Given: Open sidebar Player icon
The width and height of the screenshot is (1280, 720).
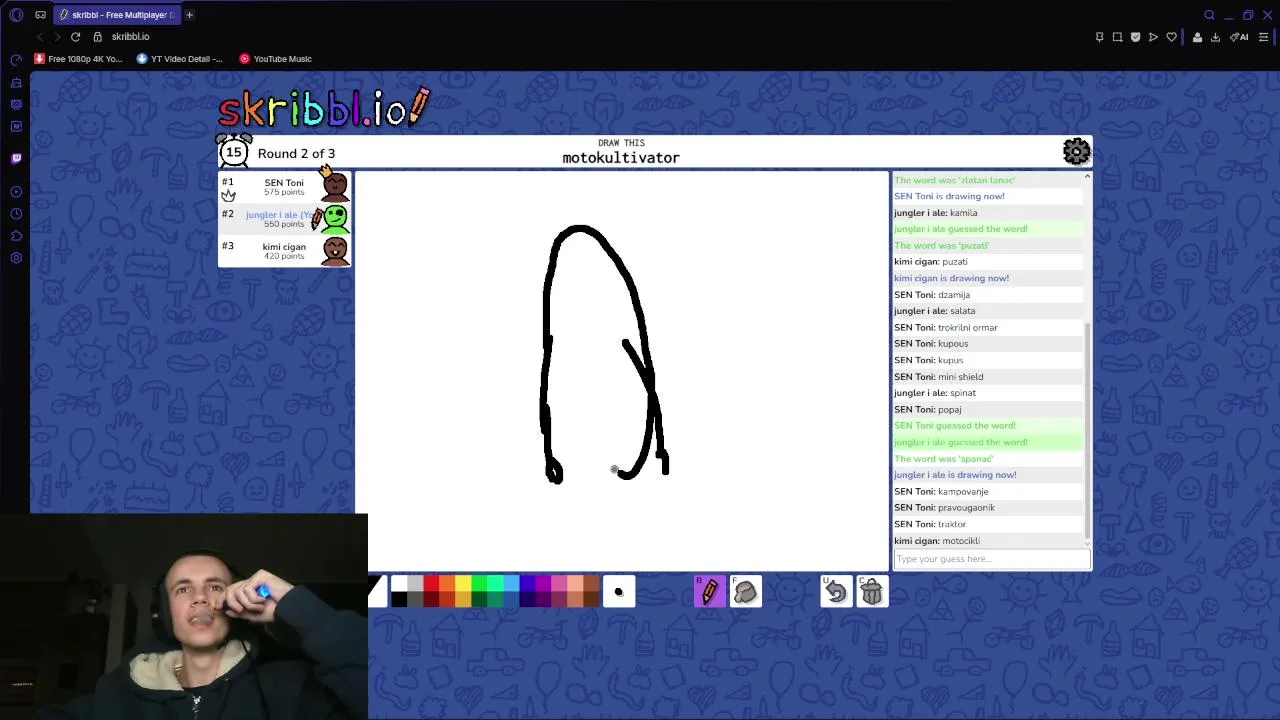Looking at the screenshot, I should (x=16, y=192).
